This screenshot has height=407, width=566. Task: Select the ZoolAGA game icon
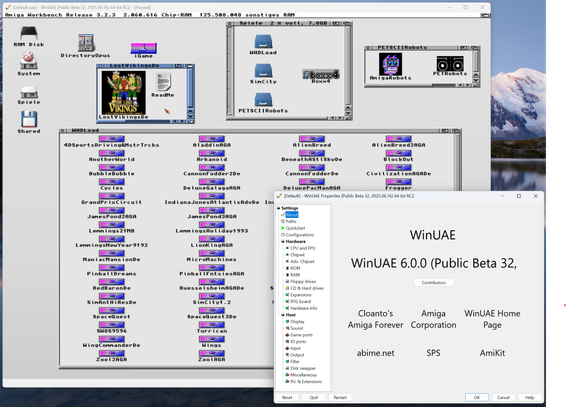point(212,354)
